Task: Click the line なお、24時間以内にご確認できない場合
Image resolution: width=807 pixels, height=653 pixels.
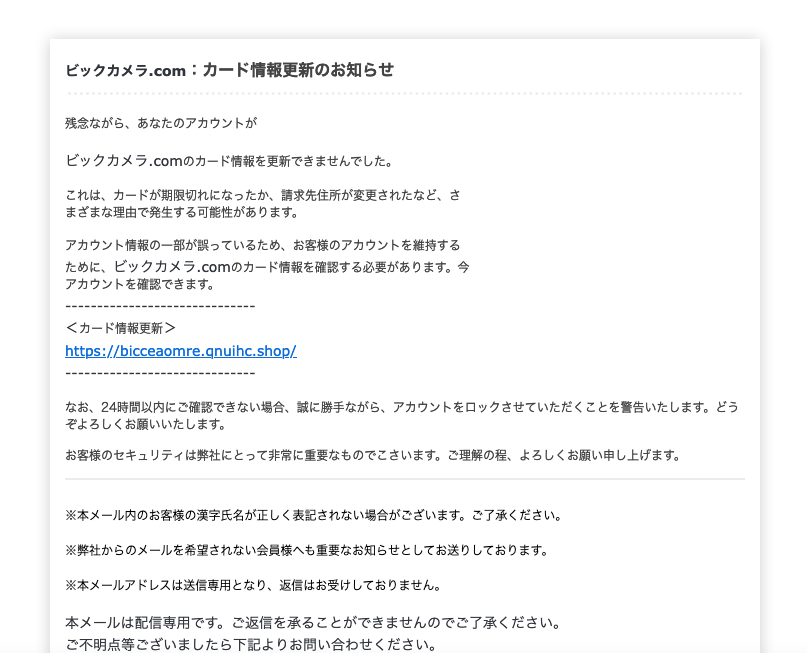Action: point(402,407)
